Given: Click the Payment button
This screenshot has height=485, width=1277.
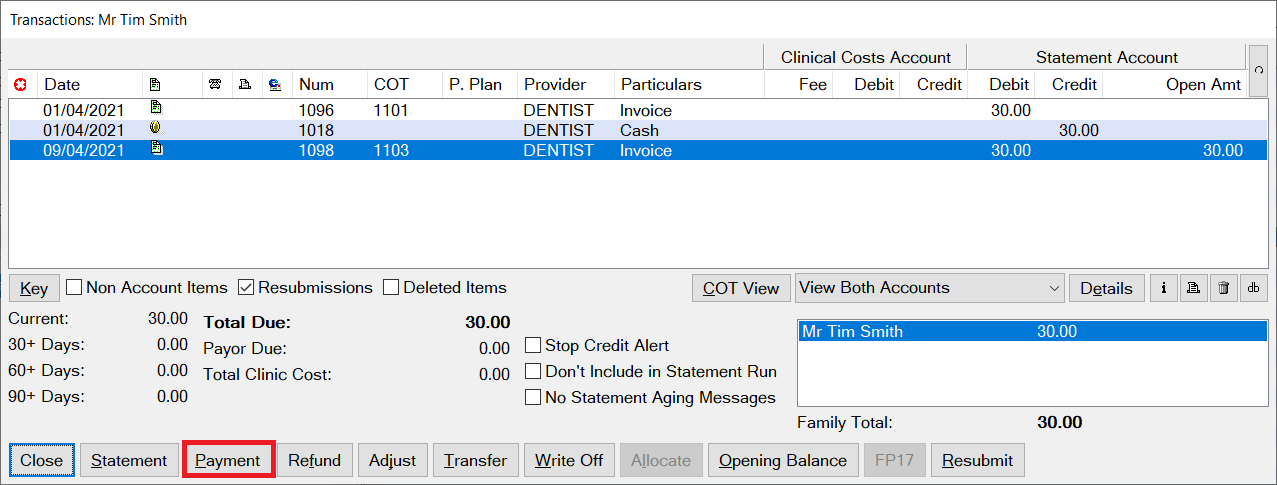Looking at the screenshot, I should tap(228, 460).
